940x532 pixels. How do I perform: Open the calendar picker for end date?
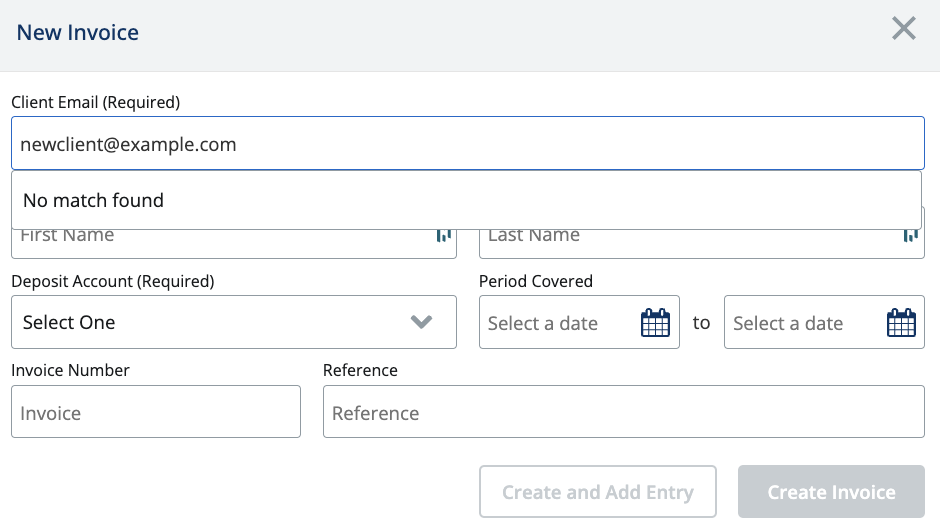pos(901,323)
